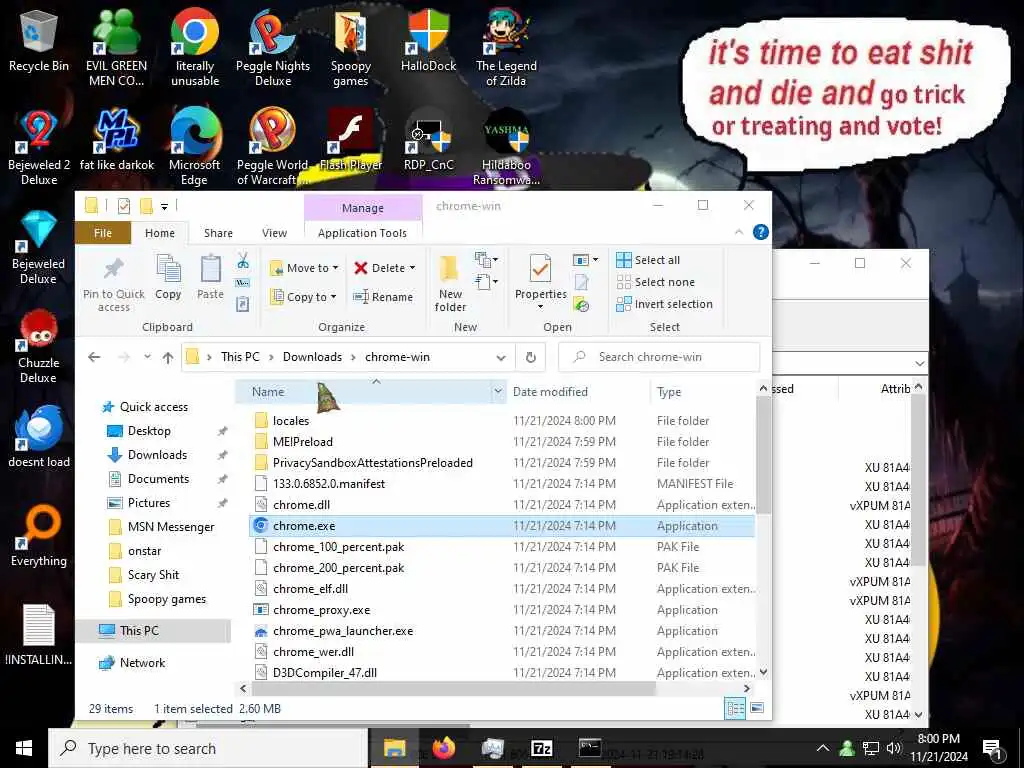Open the Spoopy games desktop folder
The image size is (1024, 768).
click(x=351, y=47)
